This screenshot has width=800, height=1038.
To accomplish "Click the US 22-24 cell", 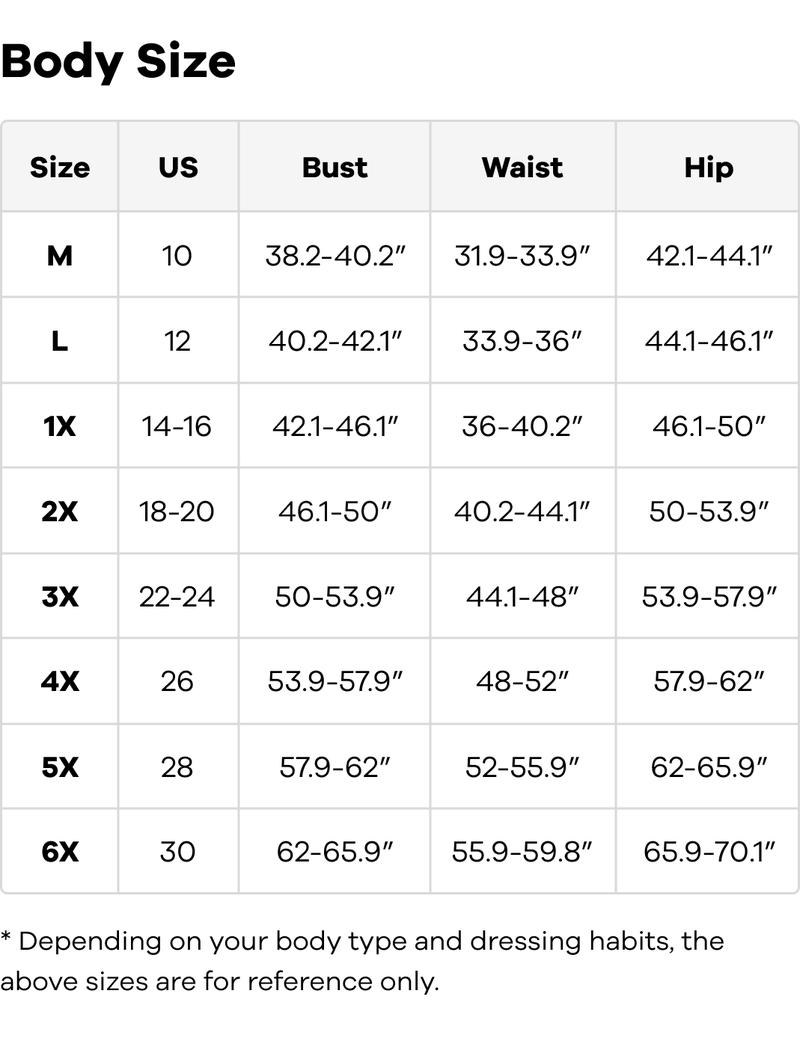I will click(178, 596).
